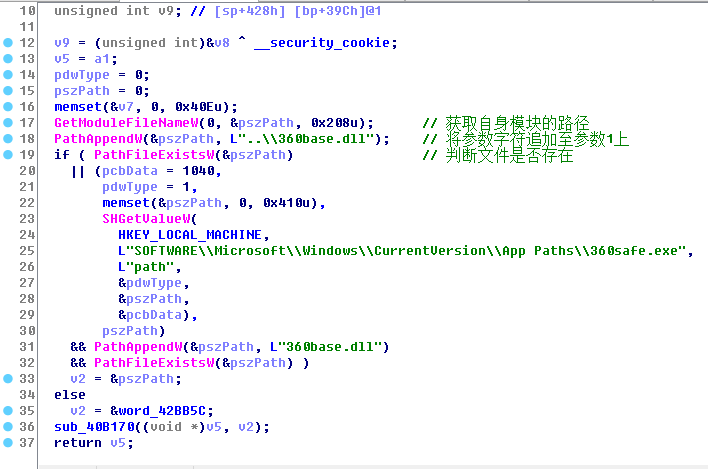Select PathFileExistsW on line 32
Viewport: 708px width, 469px height.
[154, 363]
